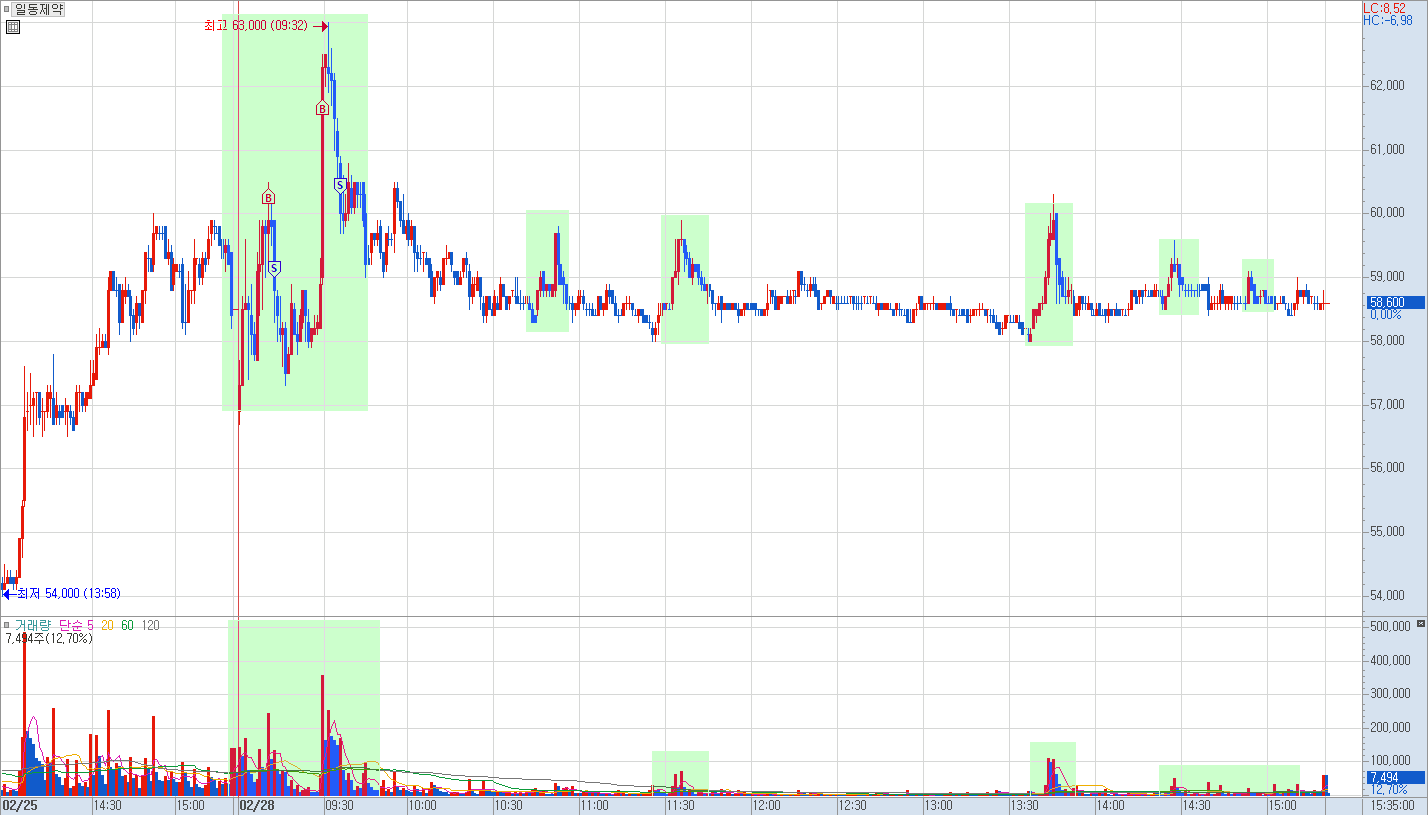Viewport: 1428px width, 815px height.
Task: Click the small square beside 일동제약 title
Action: tap(6, 9)
